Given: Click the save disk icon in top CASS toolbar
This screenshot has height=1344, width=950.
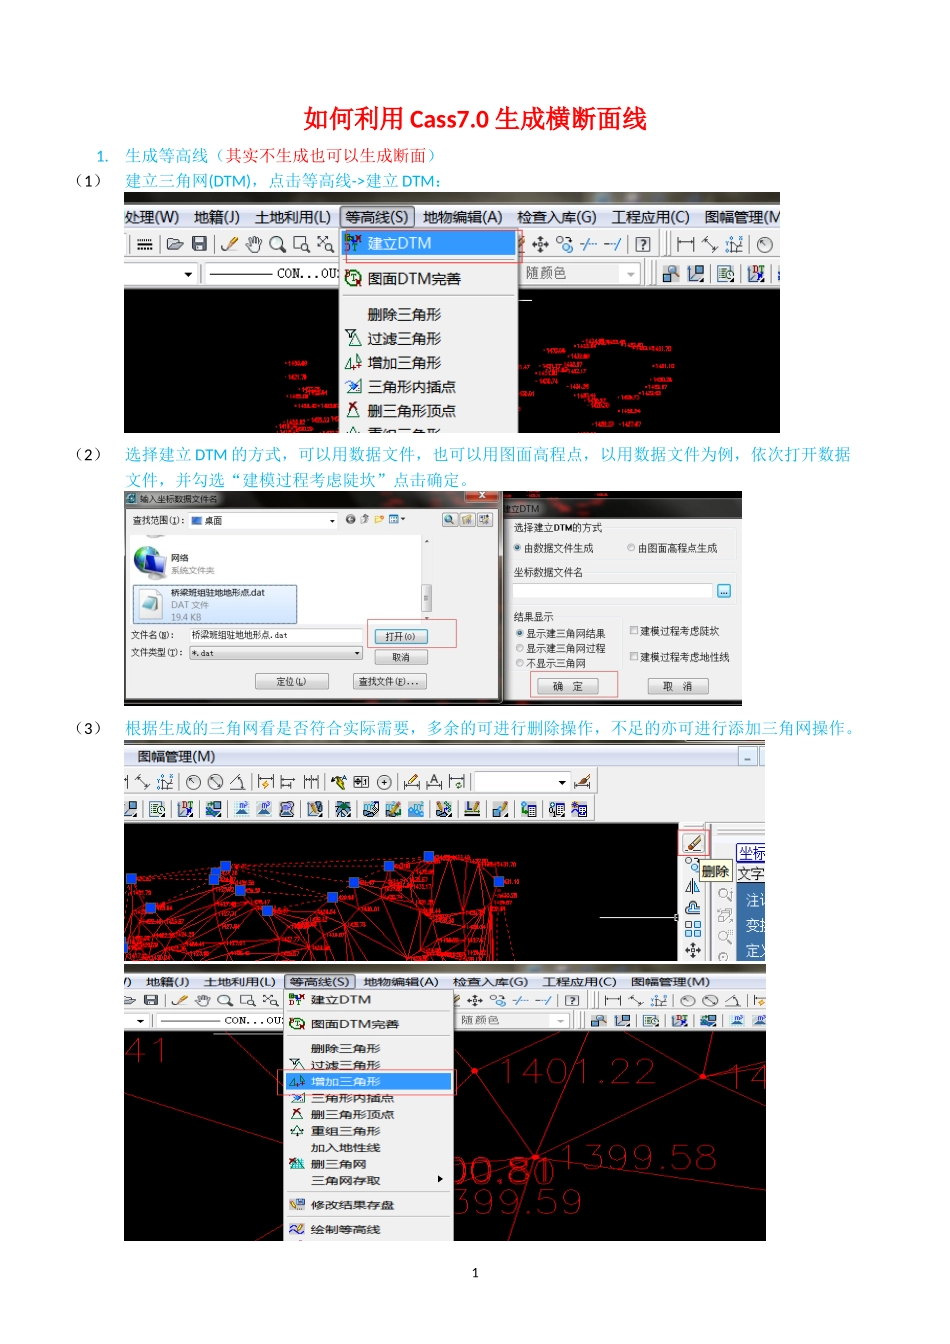Looking at the screenshot, I should [x=199, y=244].
